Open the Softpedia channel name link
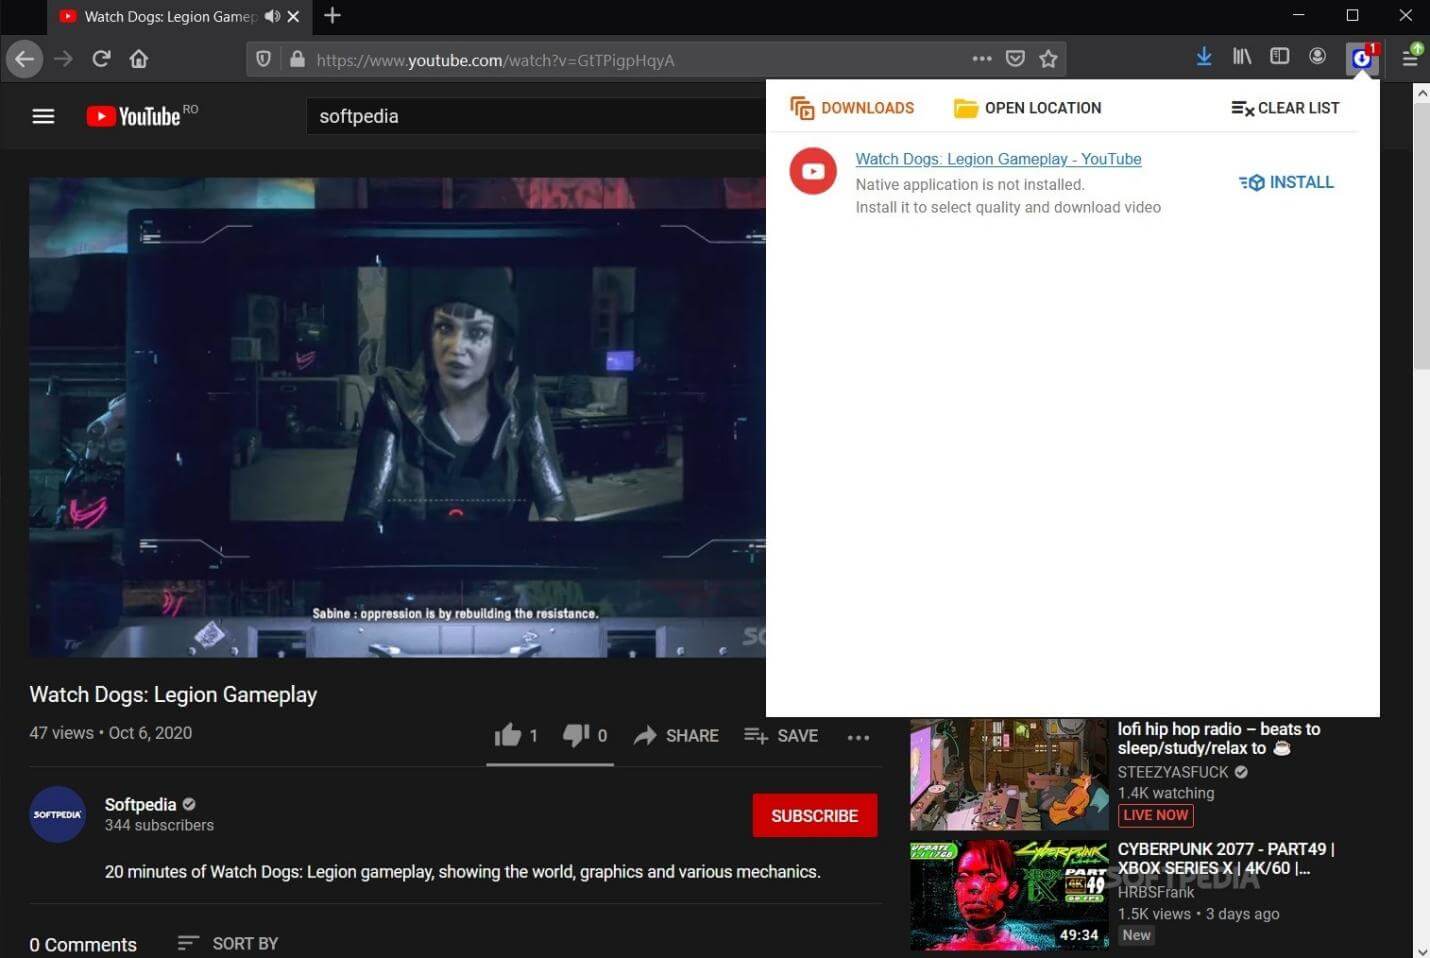 [140, 804]
